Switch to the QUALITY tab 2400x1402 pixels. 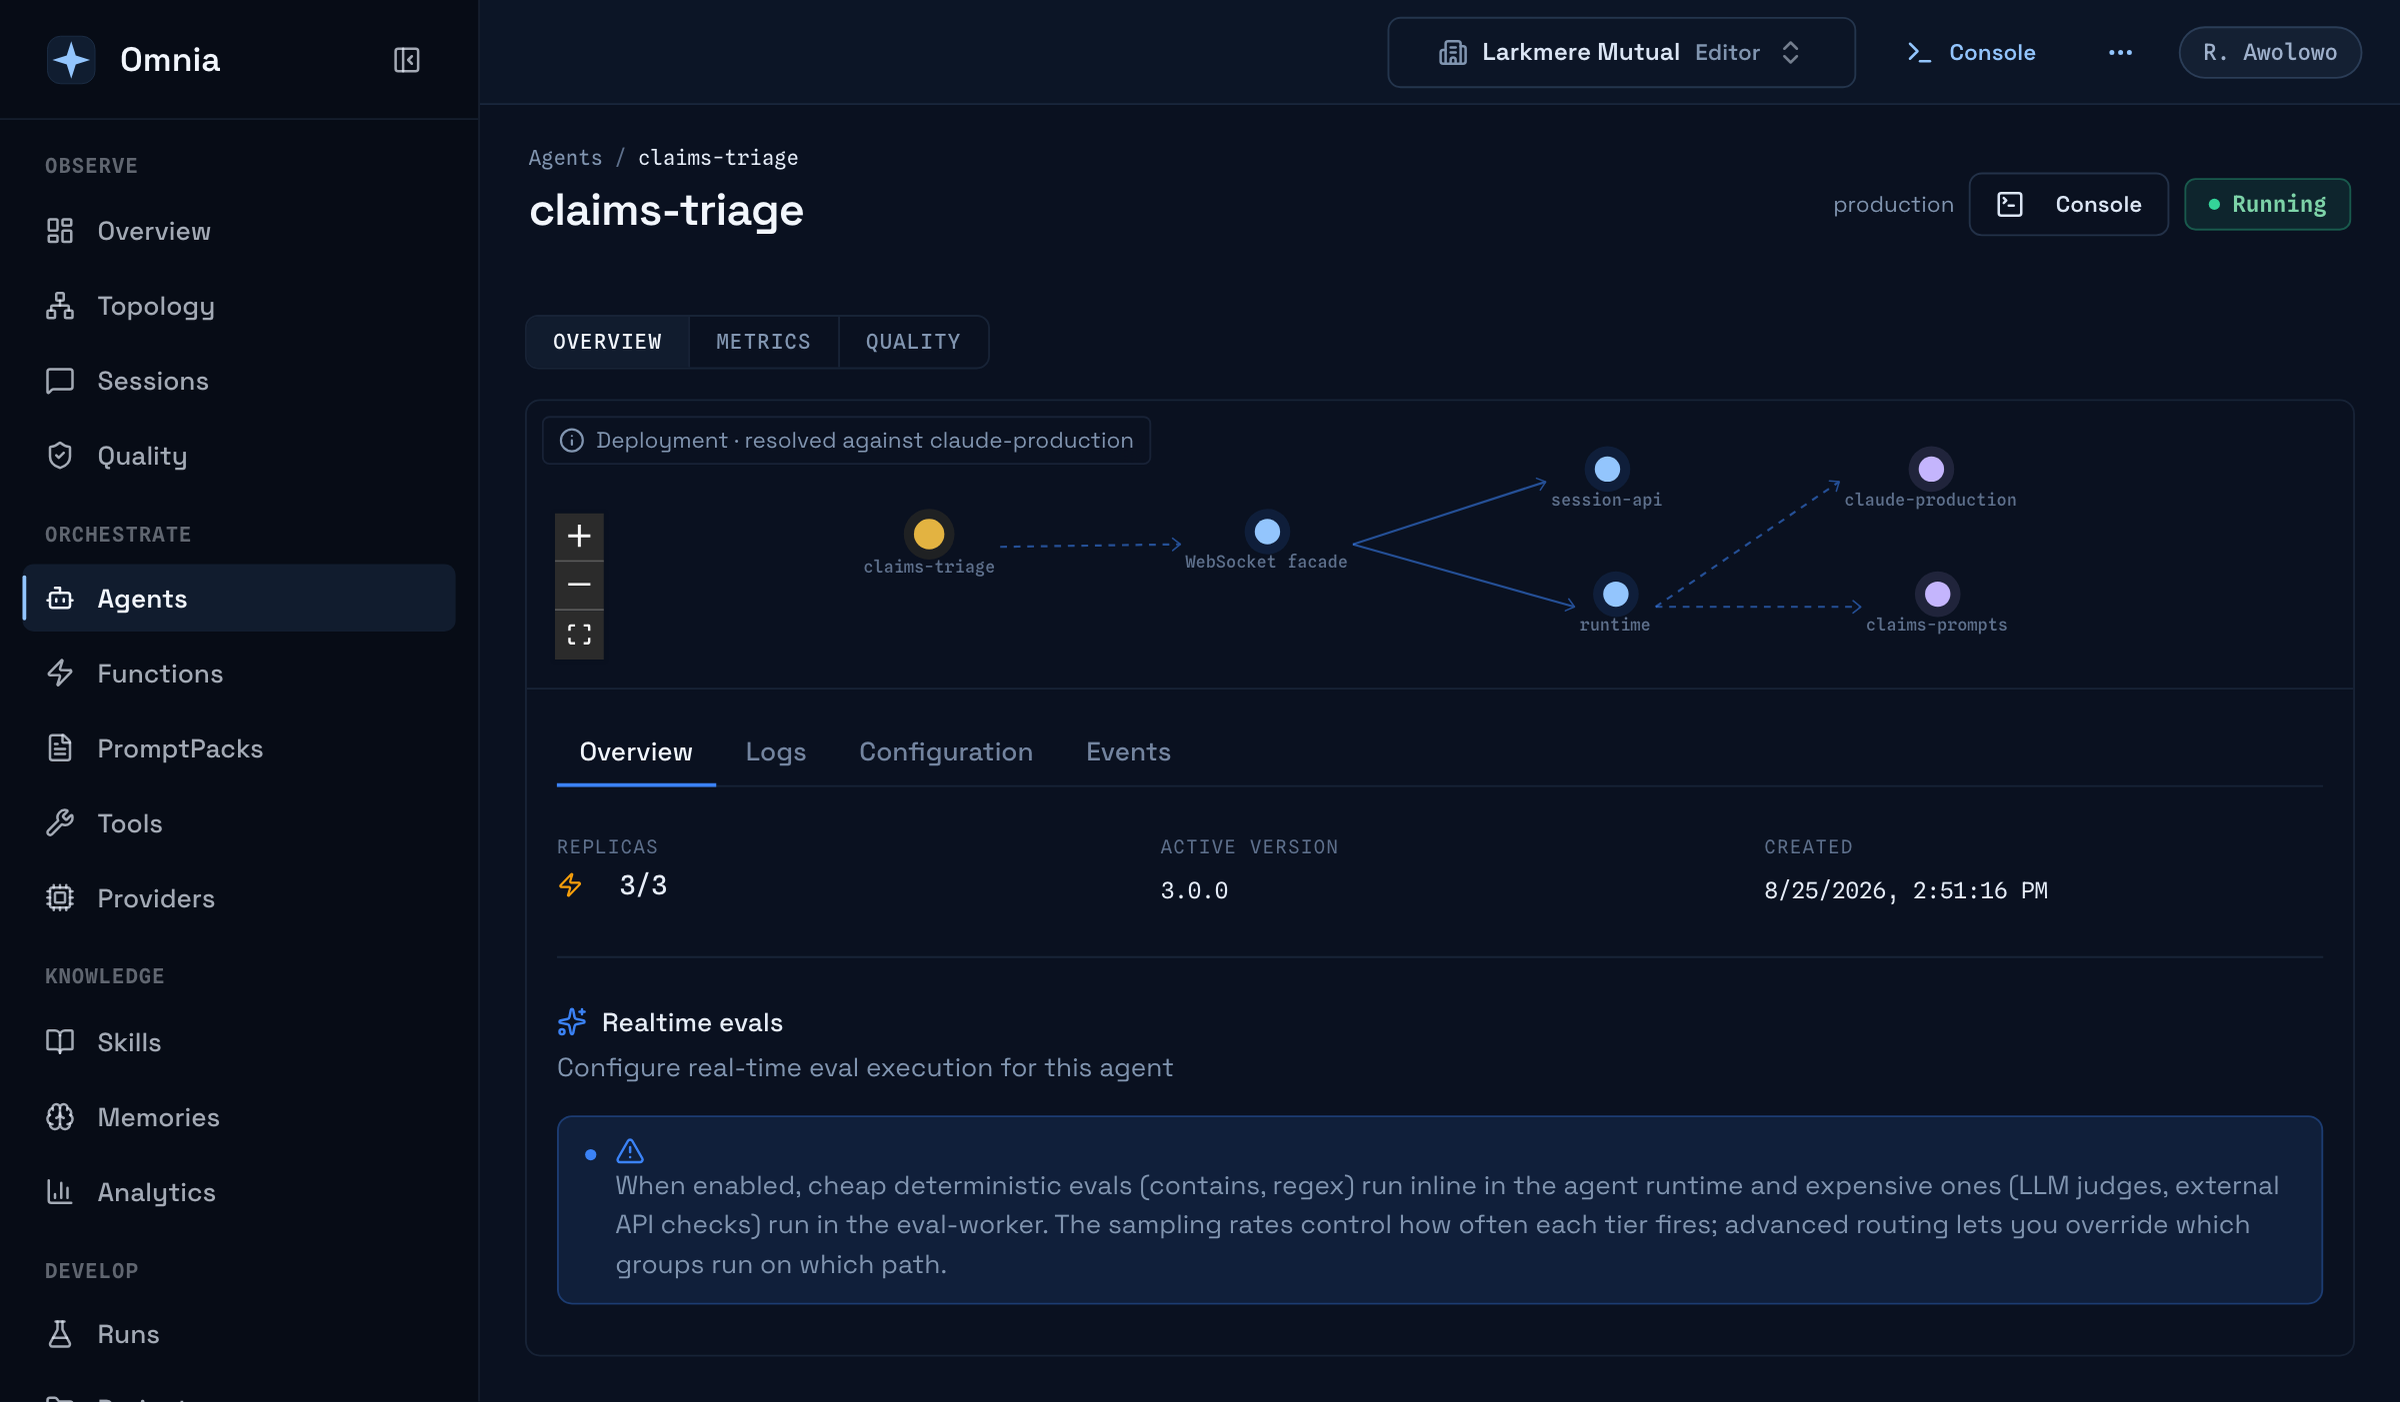tap(913, 342)
